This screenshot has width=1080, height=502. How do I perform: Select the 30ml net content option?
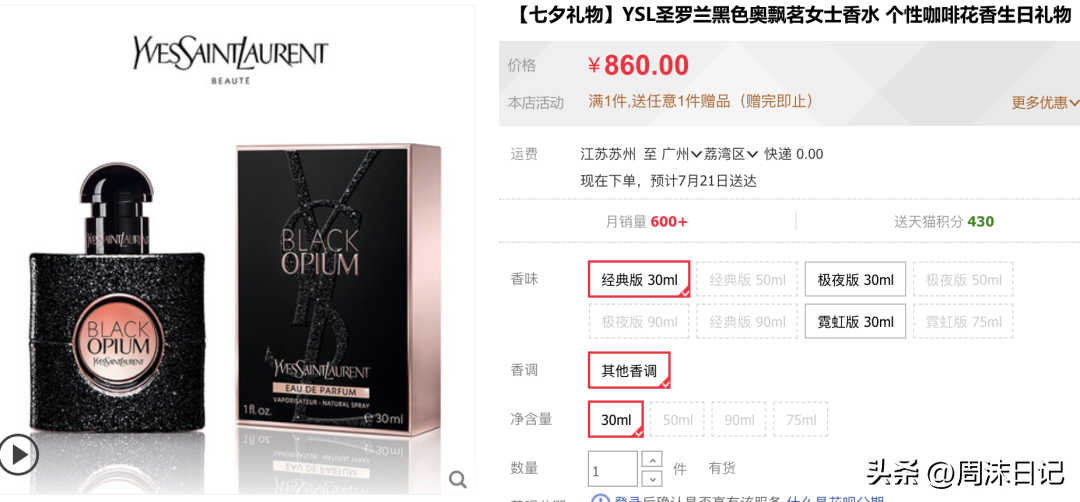pyautogui.click(x=616, y=419)
